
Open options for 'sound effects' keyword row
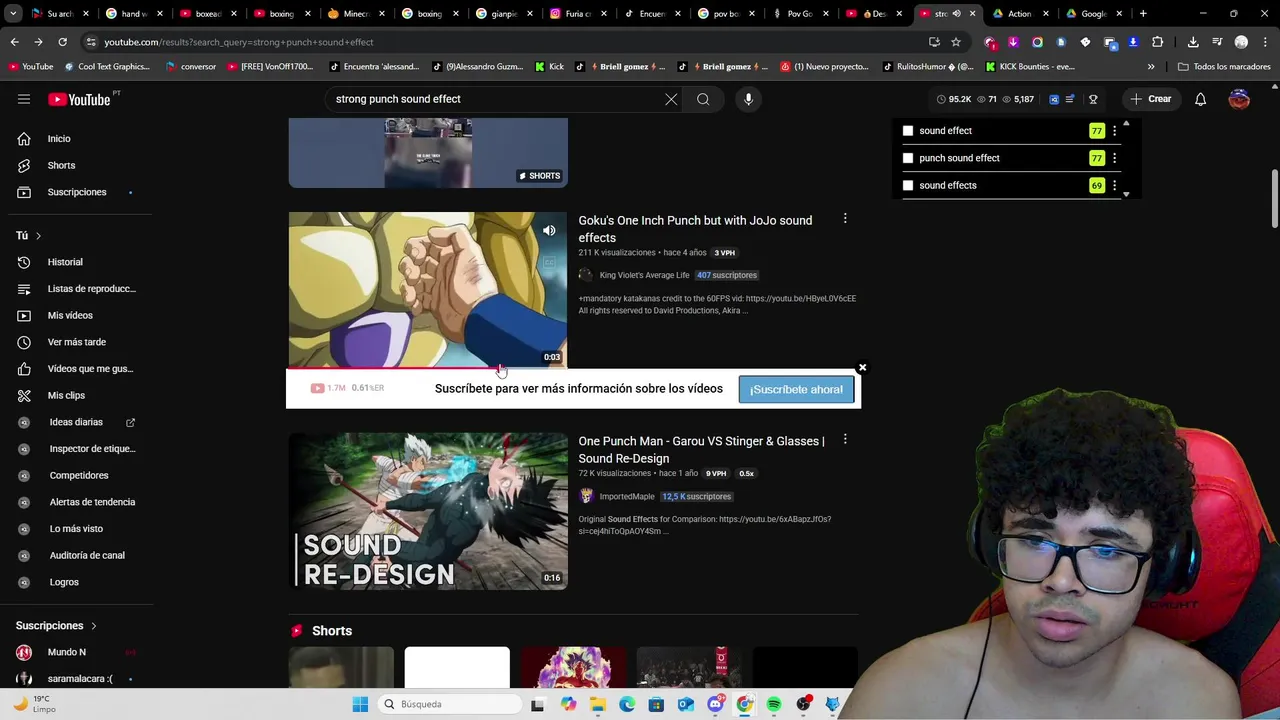point(1114,185)
